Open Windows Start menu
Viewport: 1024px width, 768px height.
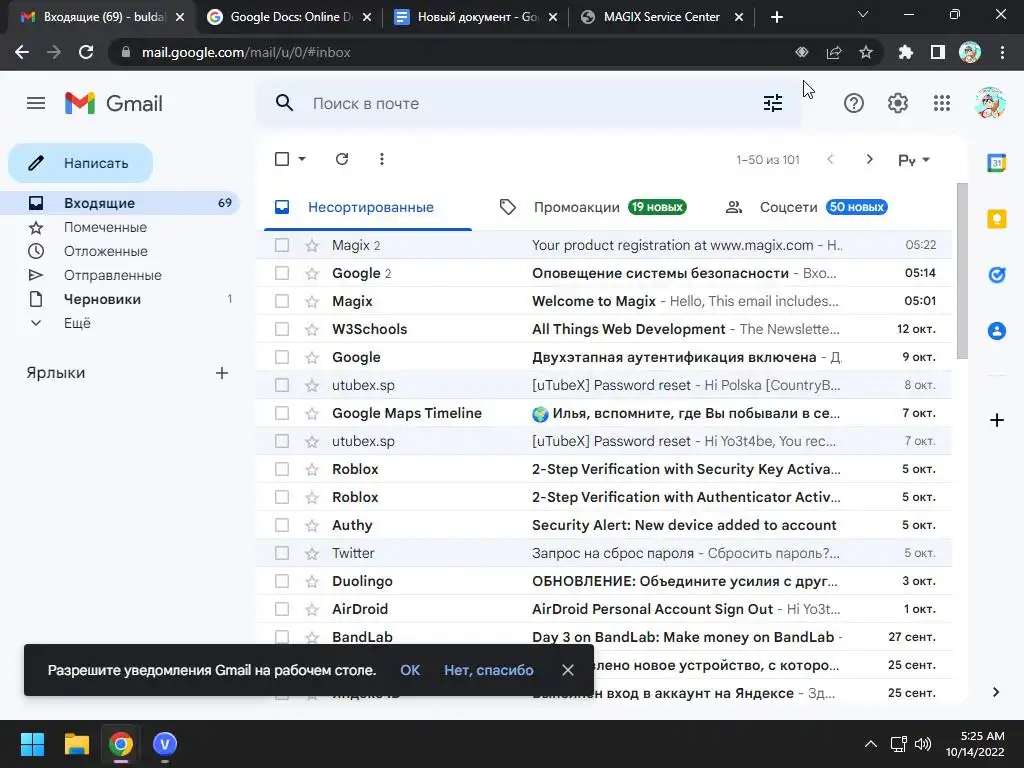point(32,744)
